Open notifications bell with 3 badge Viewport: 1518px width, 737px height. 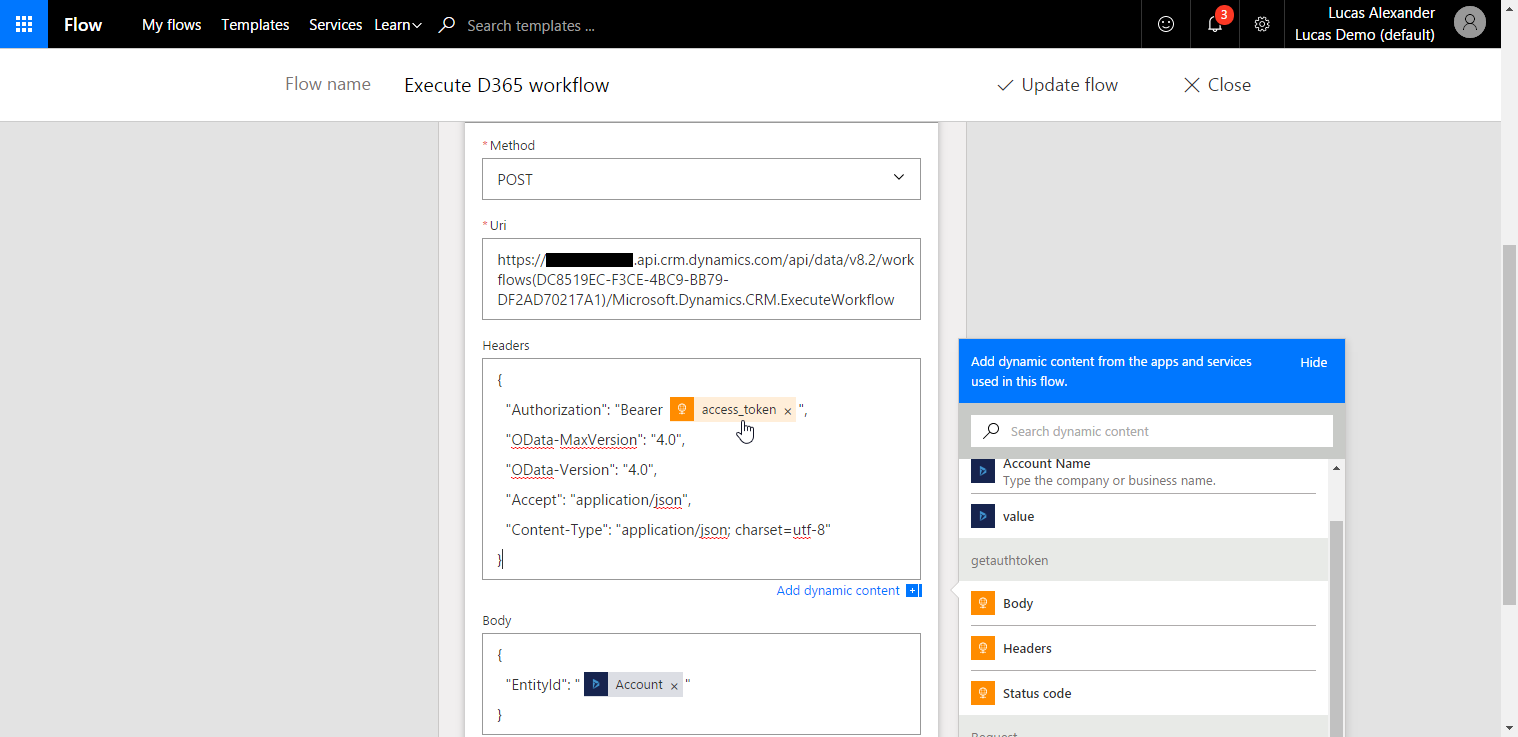click(1215, 24)
